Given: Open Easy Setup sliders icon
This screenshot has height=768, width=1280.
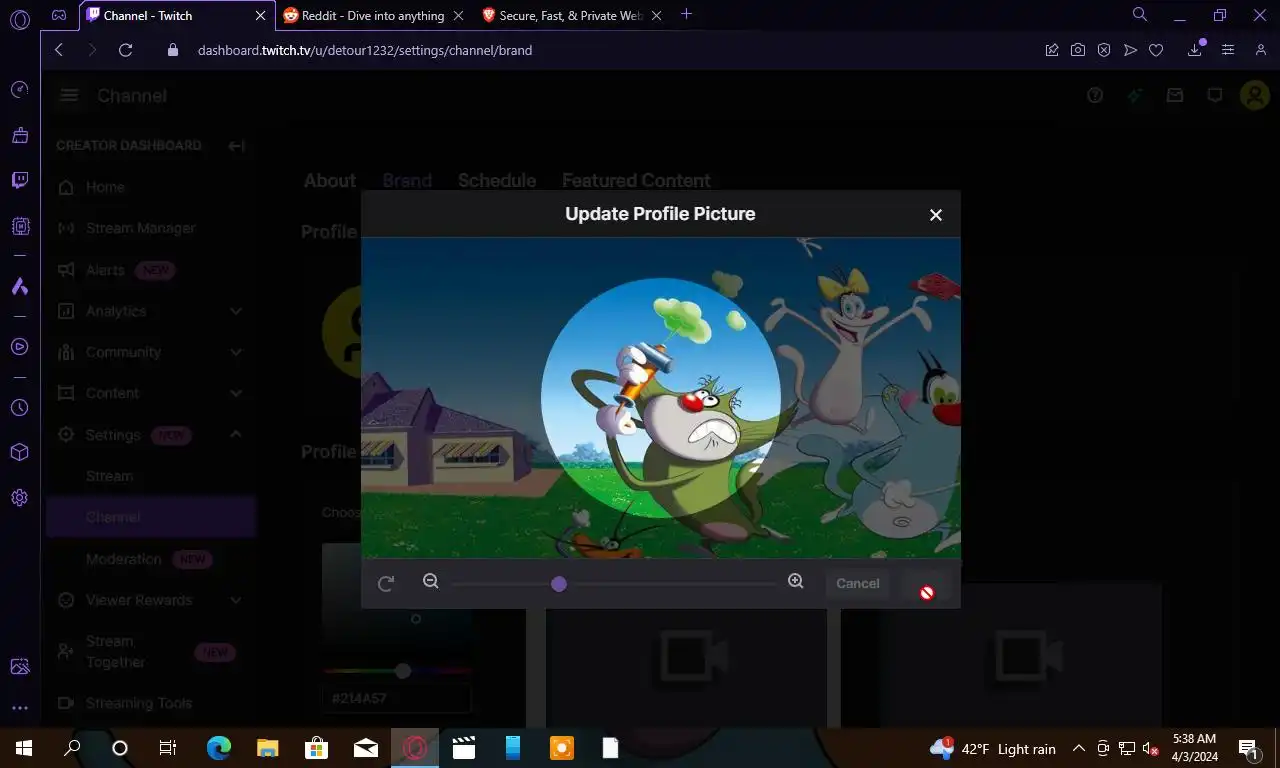Looking at the screenshot, I should [1228, 50].
